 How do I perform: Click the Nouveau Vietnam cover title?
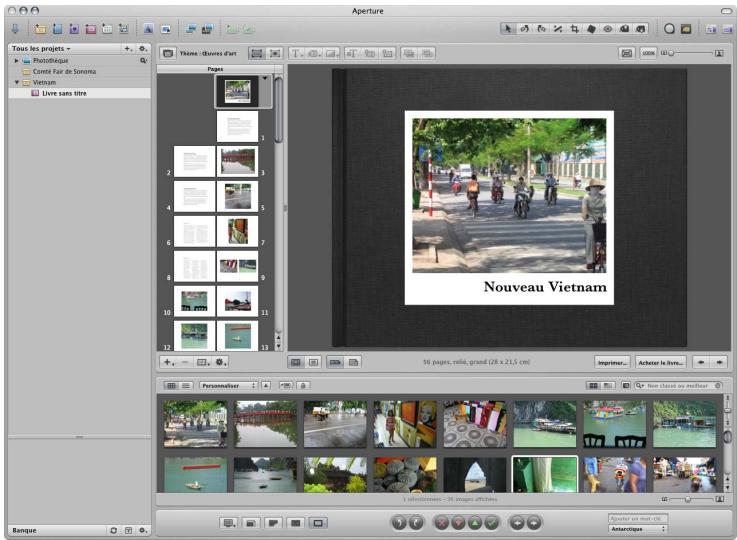(545, 287)
